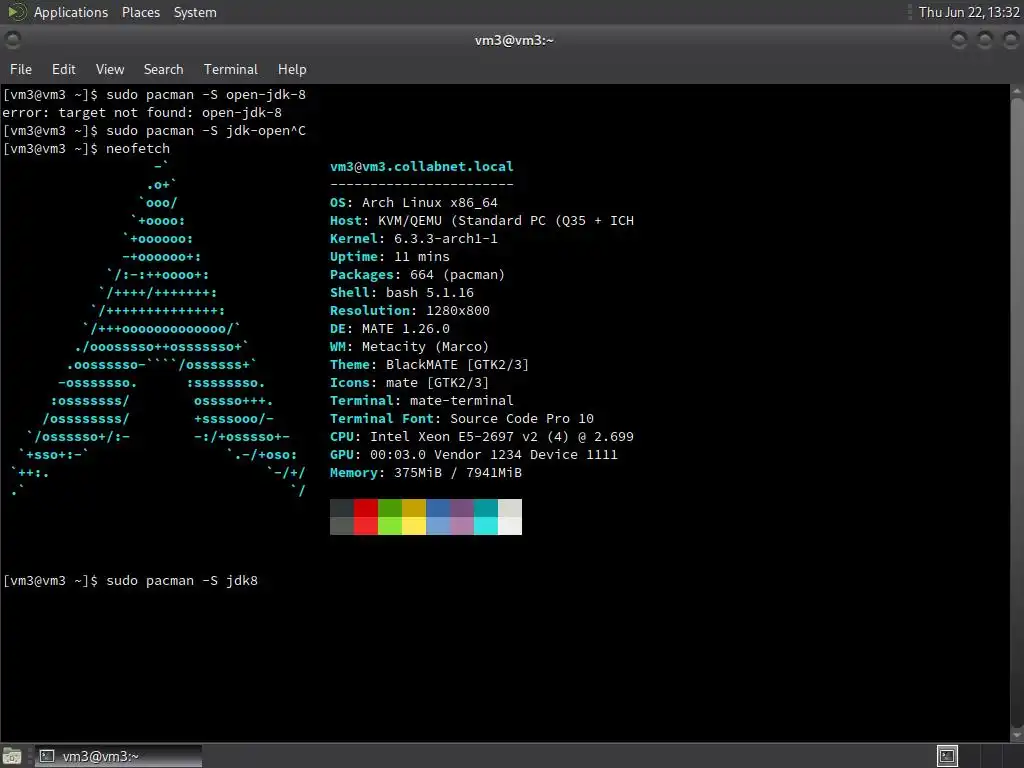Image resolution: width=1024 pixels, height=768 pixels.
Task: Open the terminal's Search menu
Action: 163,69
